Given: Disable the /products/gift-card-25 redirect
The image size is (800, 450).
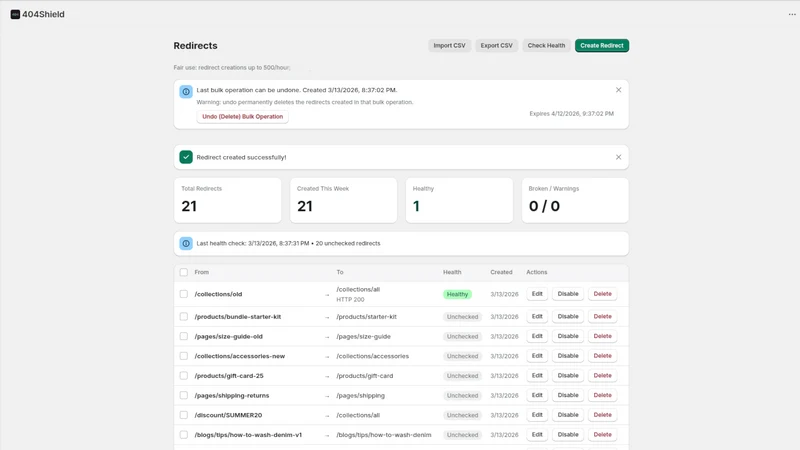Looking at the screenshot, I should point(568,376).
